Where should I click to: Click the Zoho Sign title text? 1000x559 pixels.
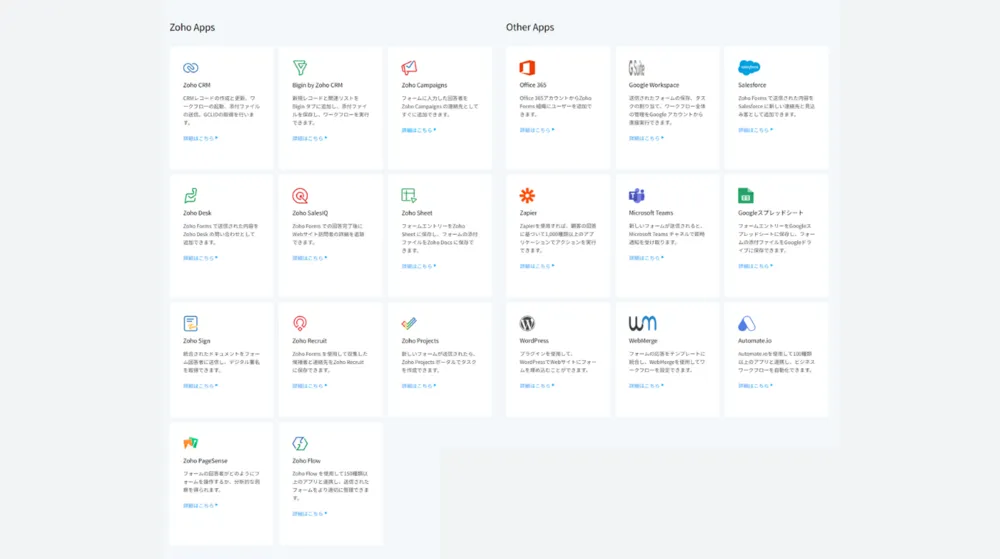click(x=196, y=341)
